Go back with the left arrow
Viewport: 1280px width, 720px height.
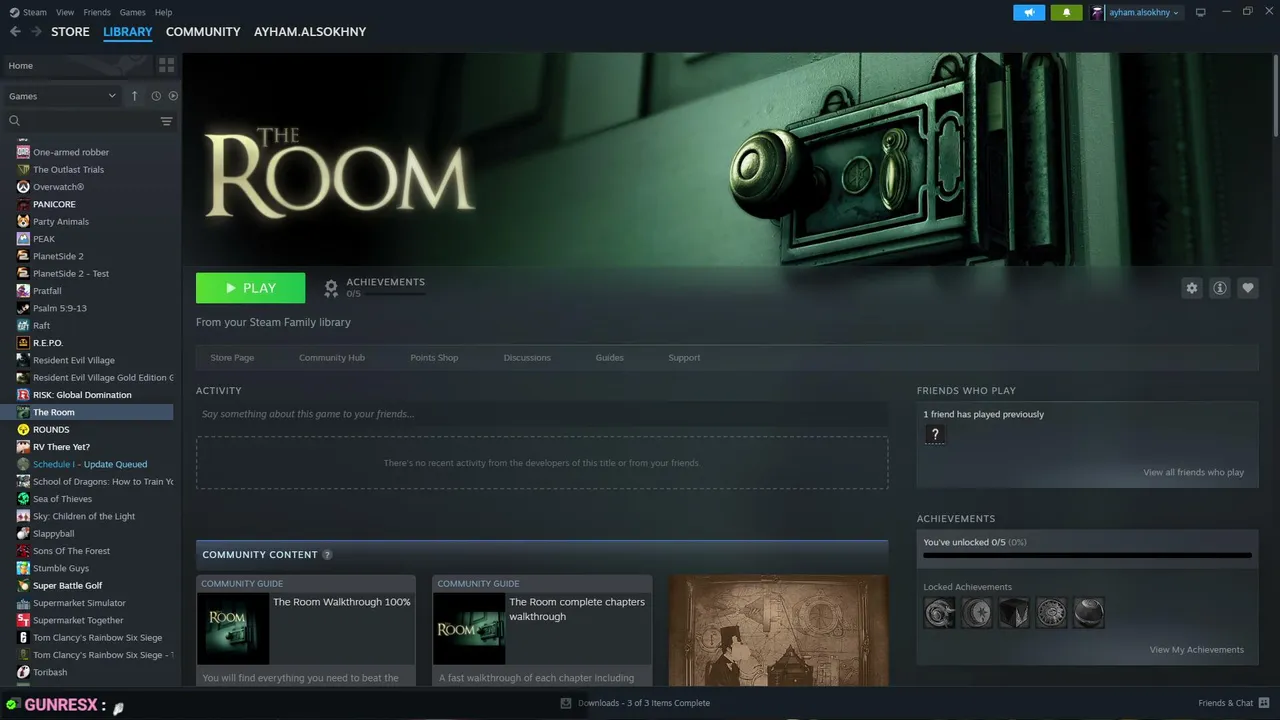point(15,32)
